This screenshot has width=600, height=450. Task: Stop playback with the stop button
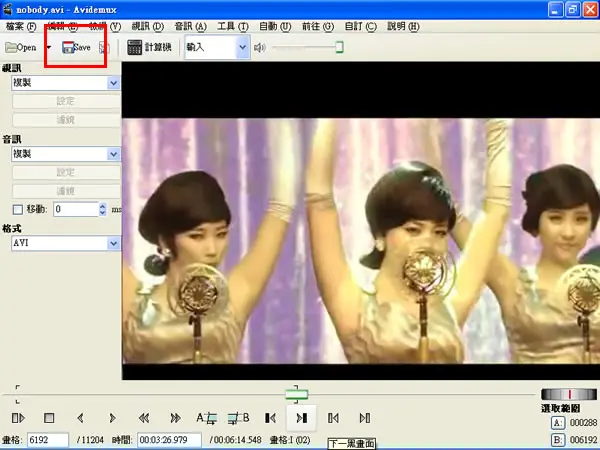49,418
